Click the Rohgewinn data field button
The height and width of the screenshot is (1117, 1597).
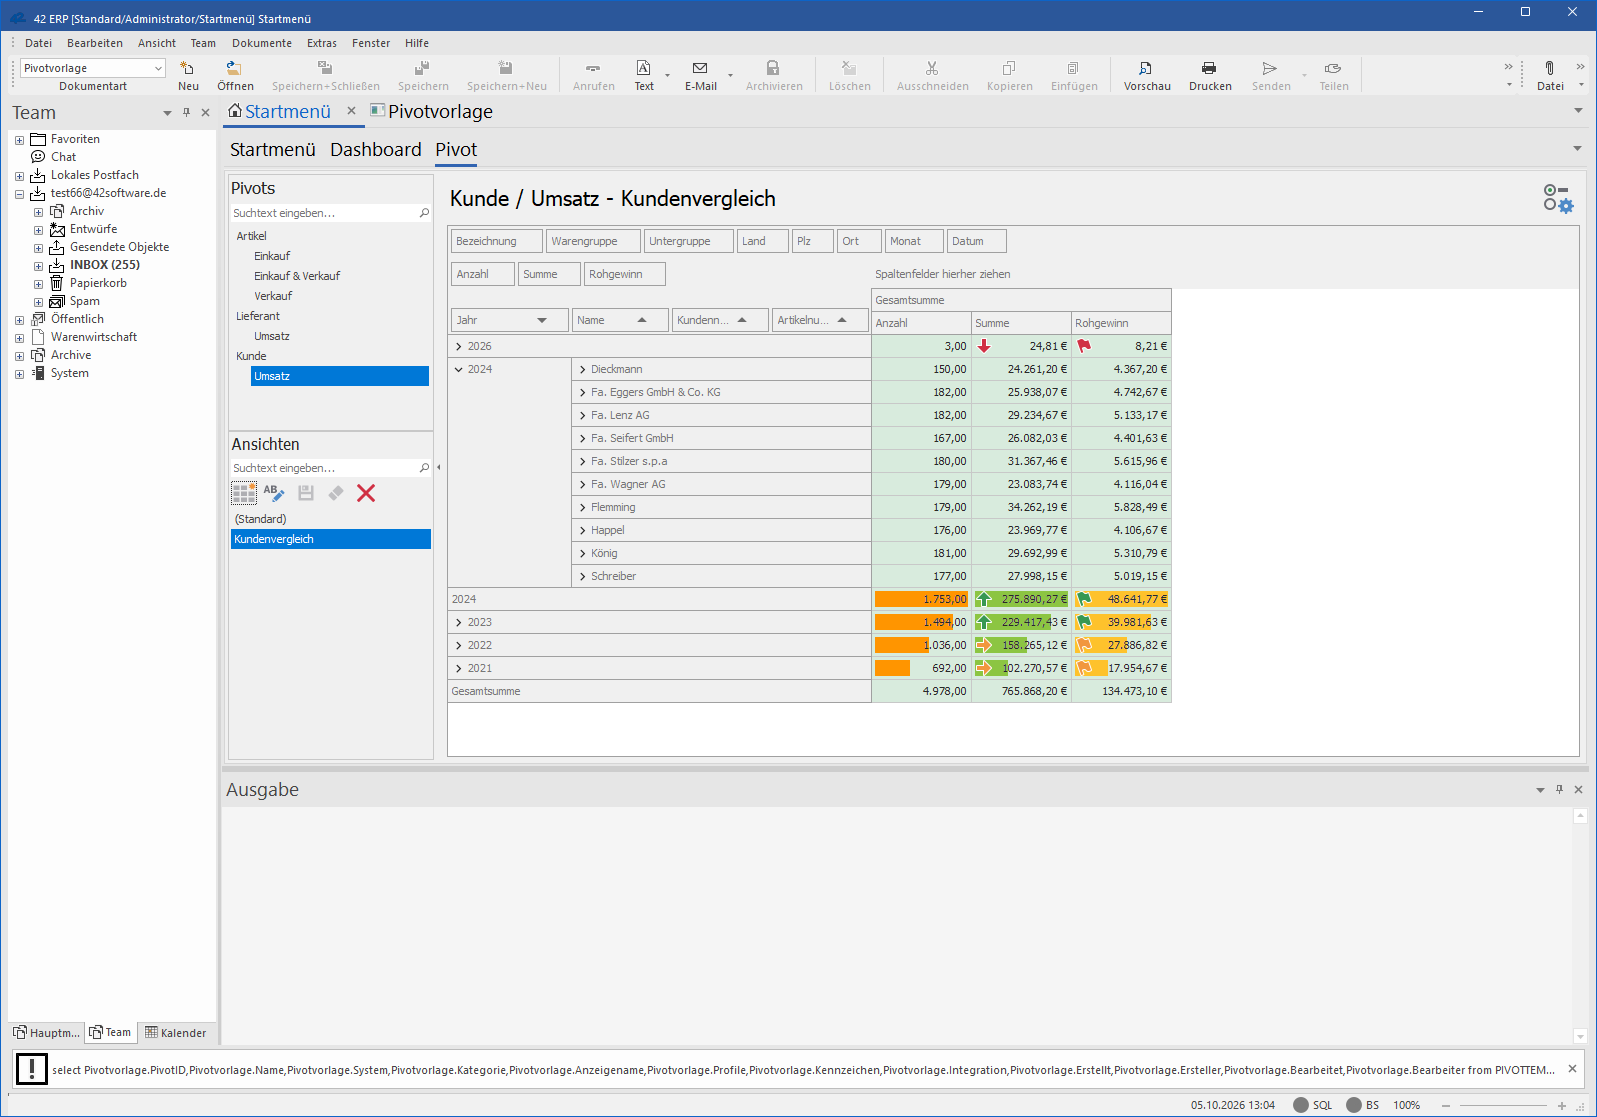pos(625,274)
